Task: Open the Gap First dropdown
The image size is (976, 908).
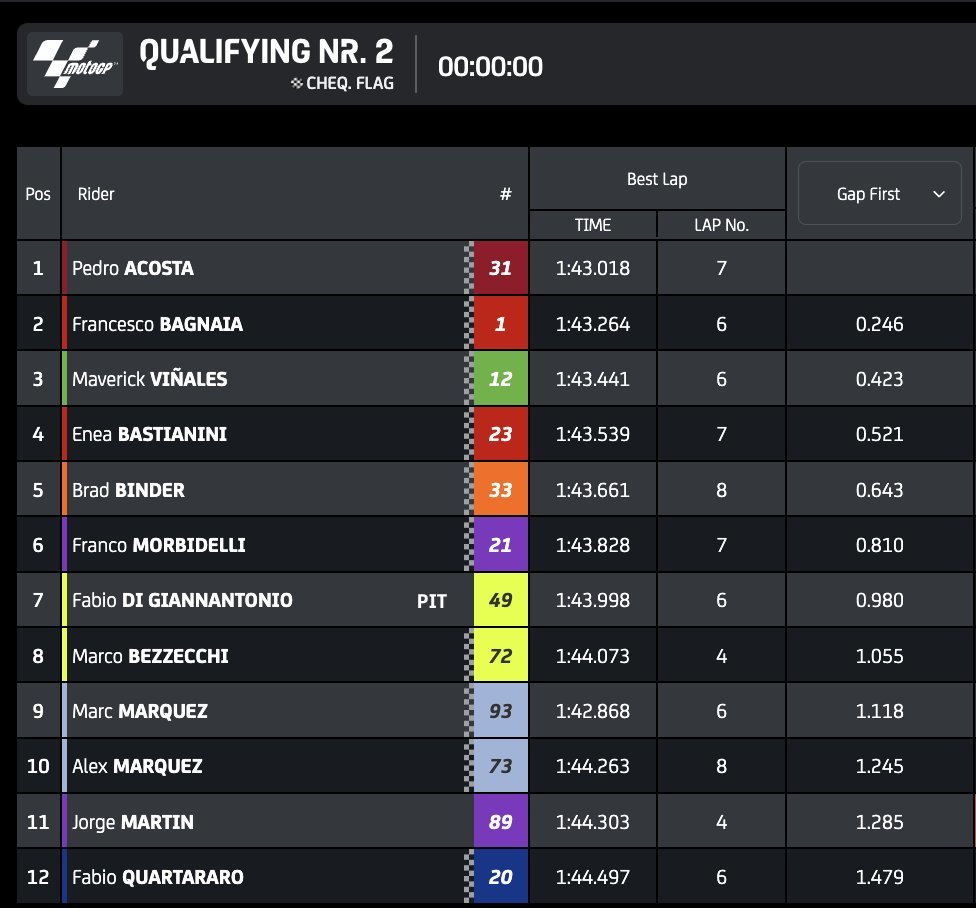Action: [x=879, y=194]
